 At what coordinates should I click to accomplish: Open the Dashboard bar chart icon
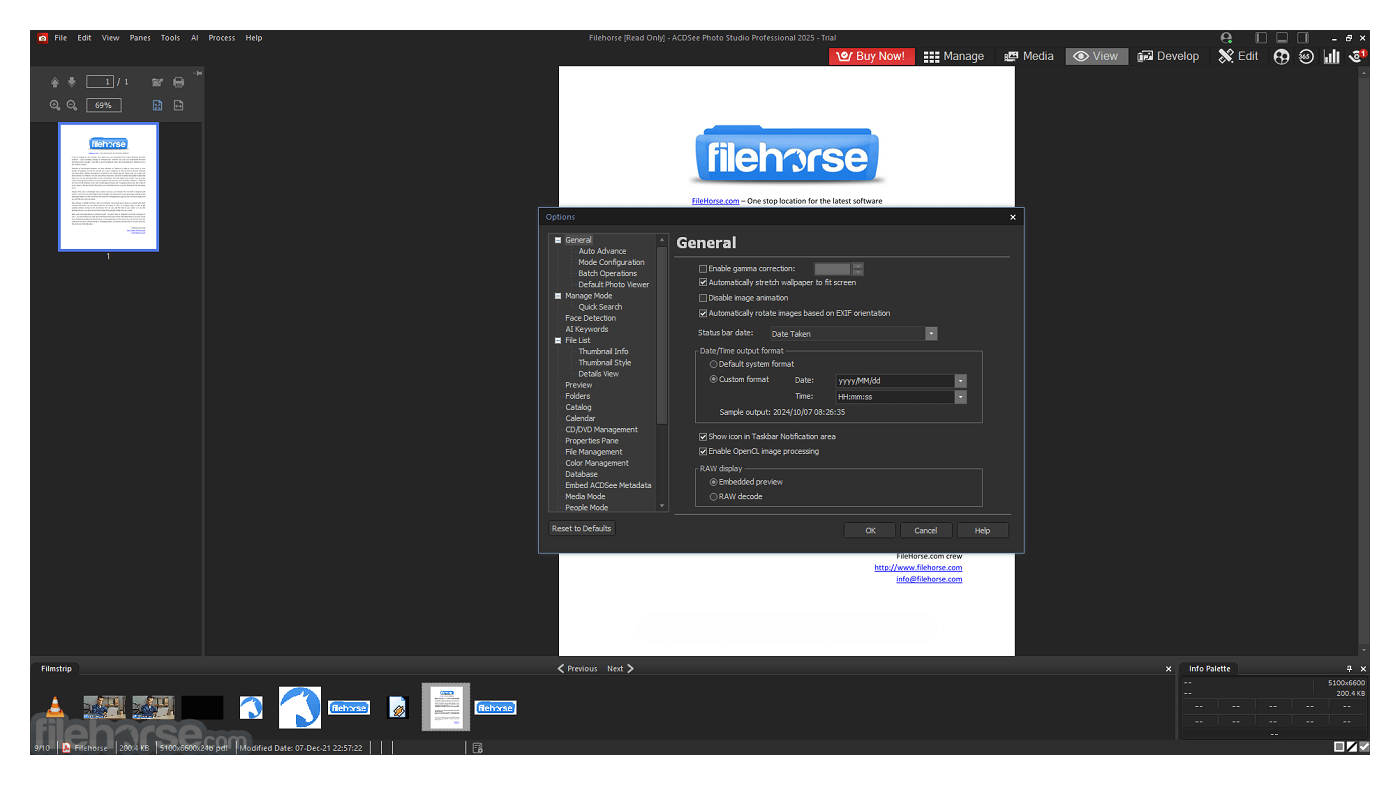1331,56
